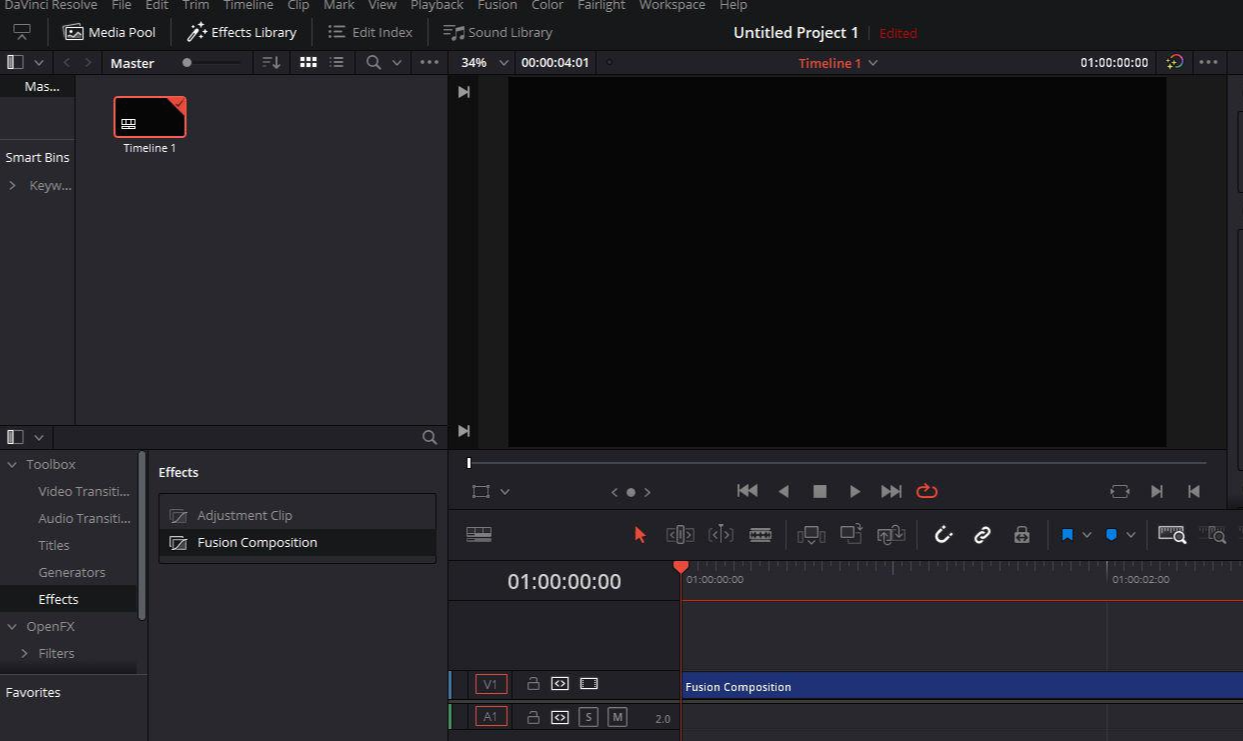The image size is (1243, 741).
Task: Open the Workspace menu
Action: (672, 5)
